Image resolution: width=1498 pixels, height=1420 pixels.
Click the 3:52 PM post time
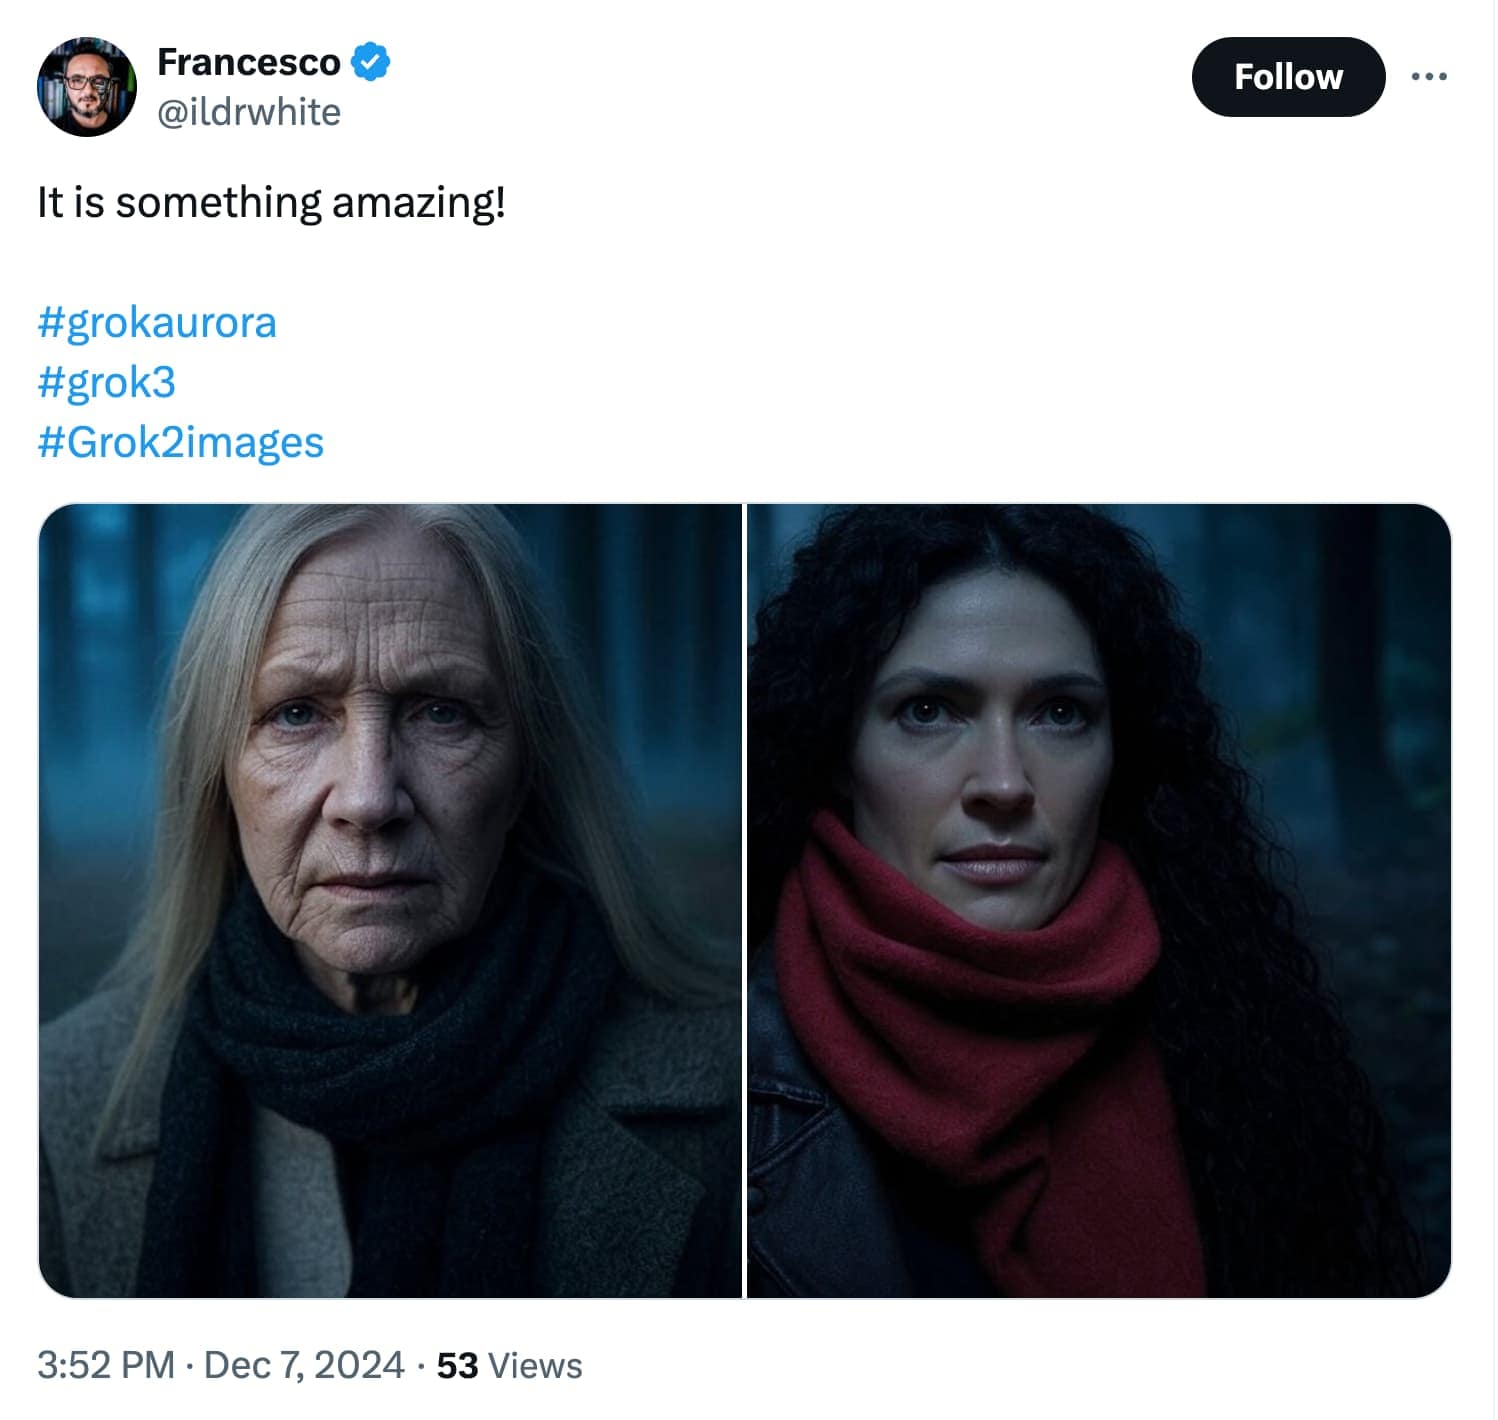105,1365
